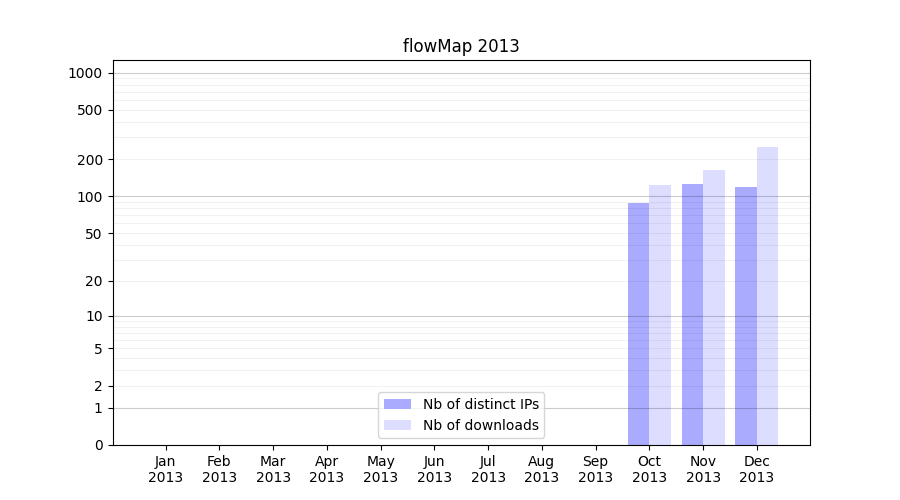Select the "Dec 2013" x-axis label

(756, 469)
